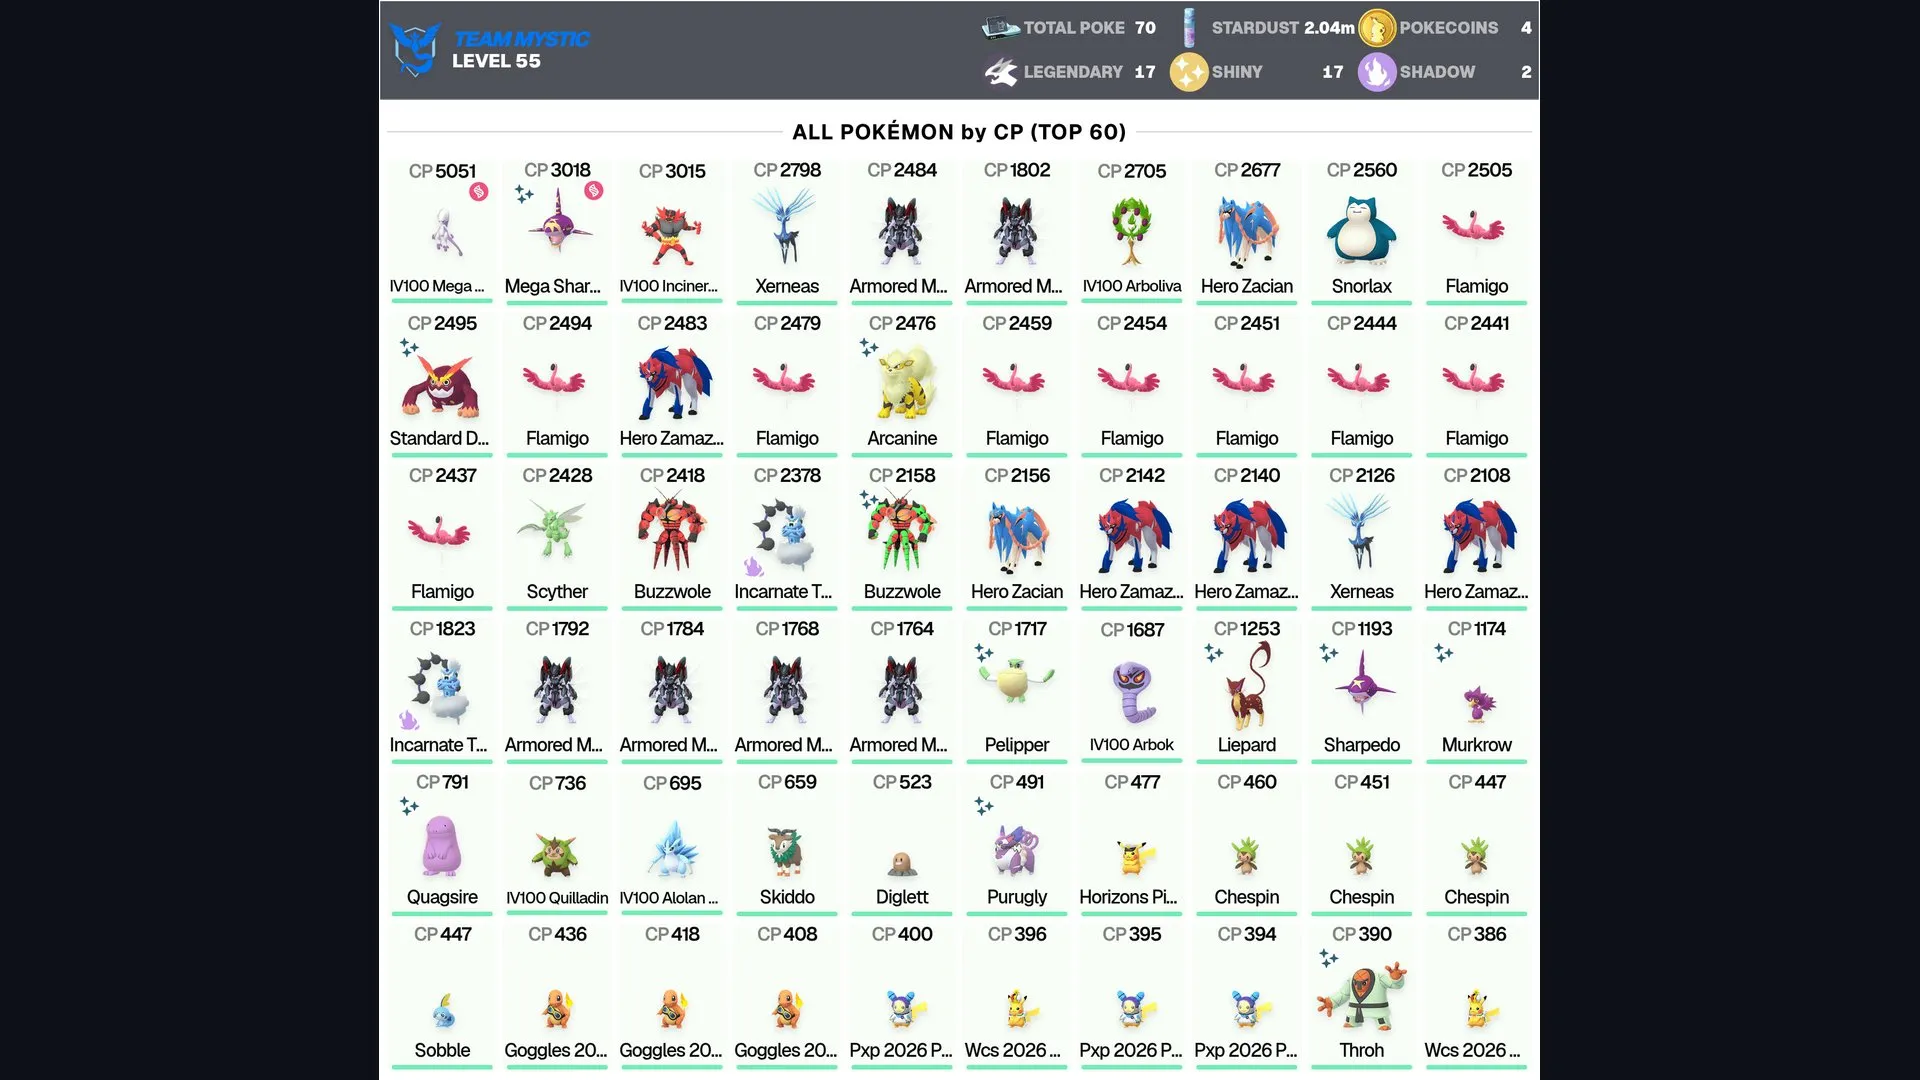Click the Throh CP 390 card
1920x1080 pixels.
[1361, 996]
